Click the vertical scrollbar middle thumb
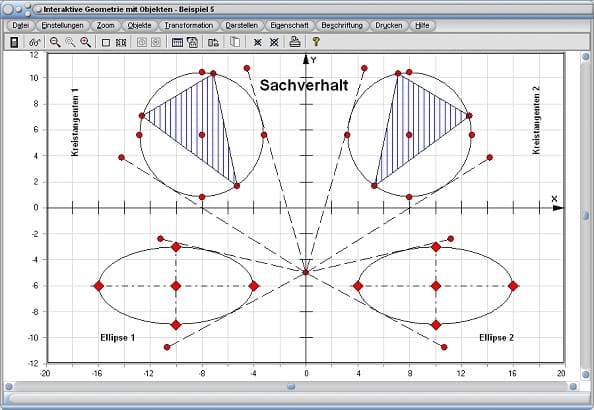This screenshot has height=410, width=594. (586, 216)
